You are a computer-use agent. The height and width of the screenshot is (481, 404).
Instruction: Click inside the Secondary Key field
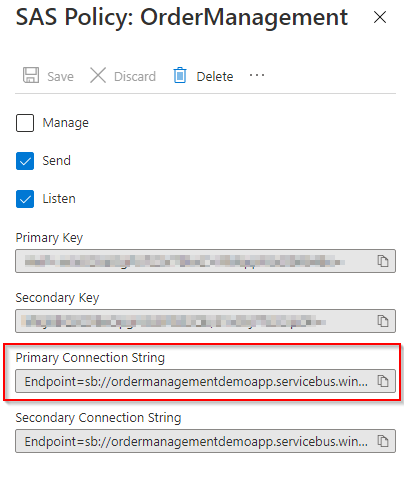pyautogui.click(x=205, y=321)
